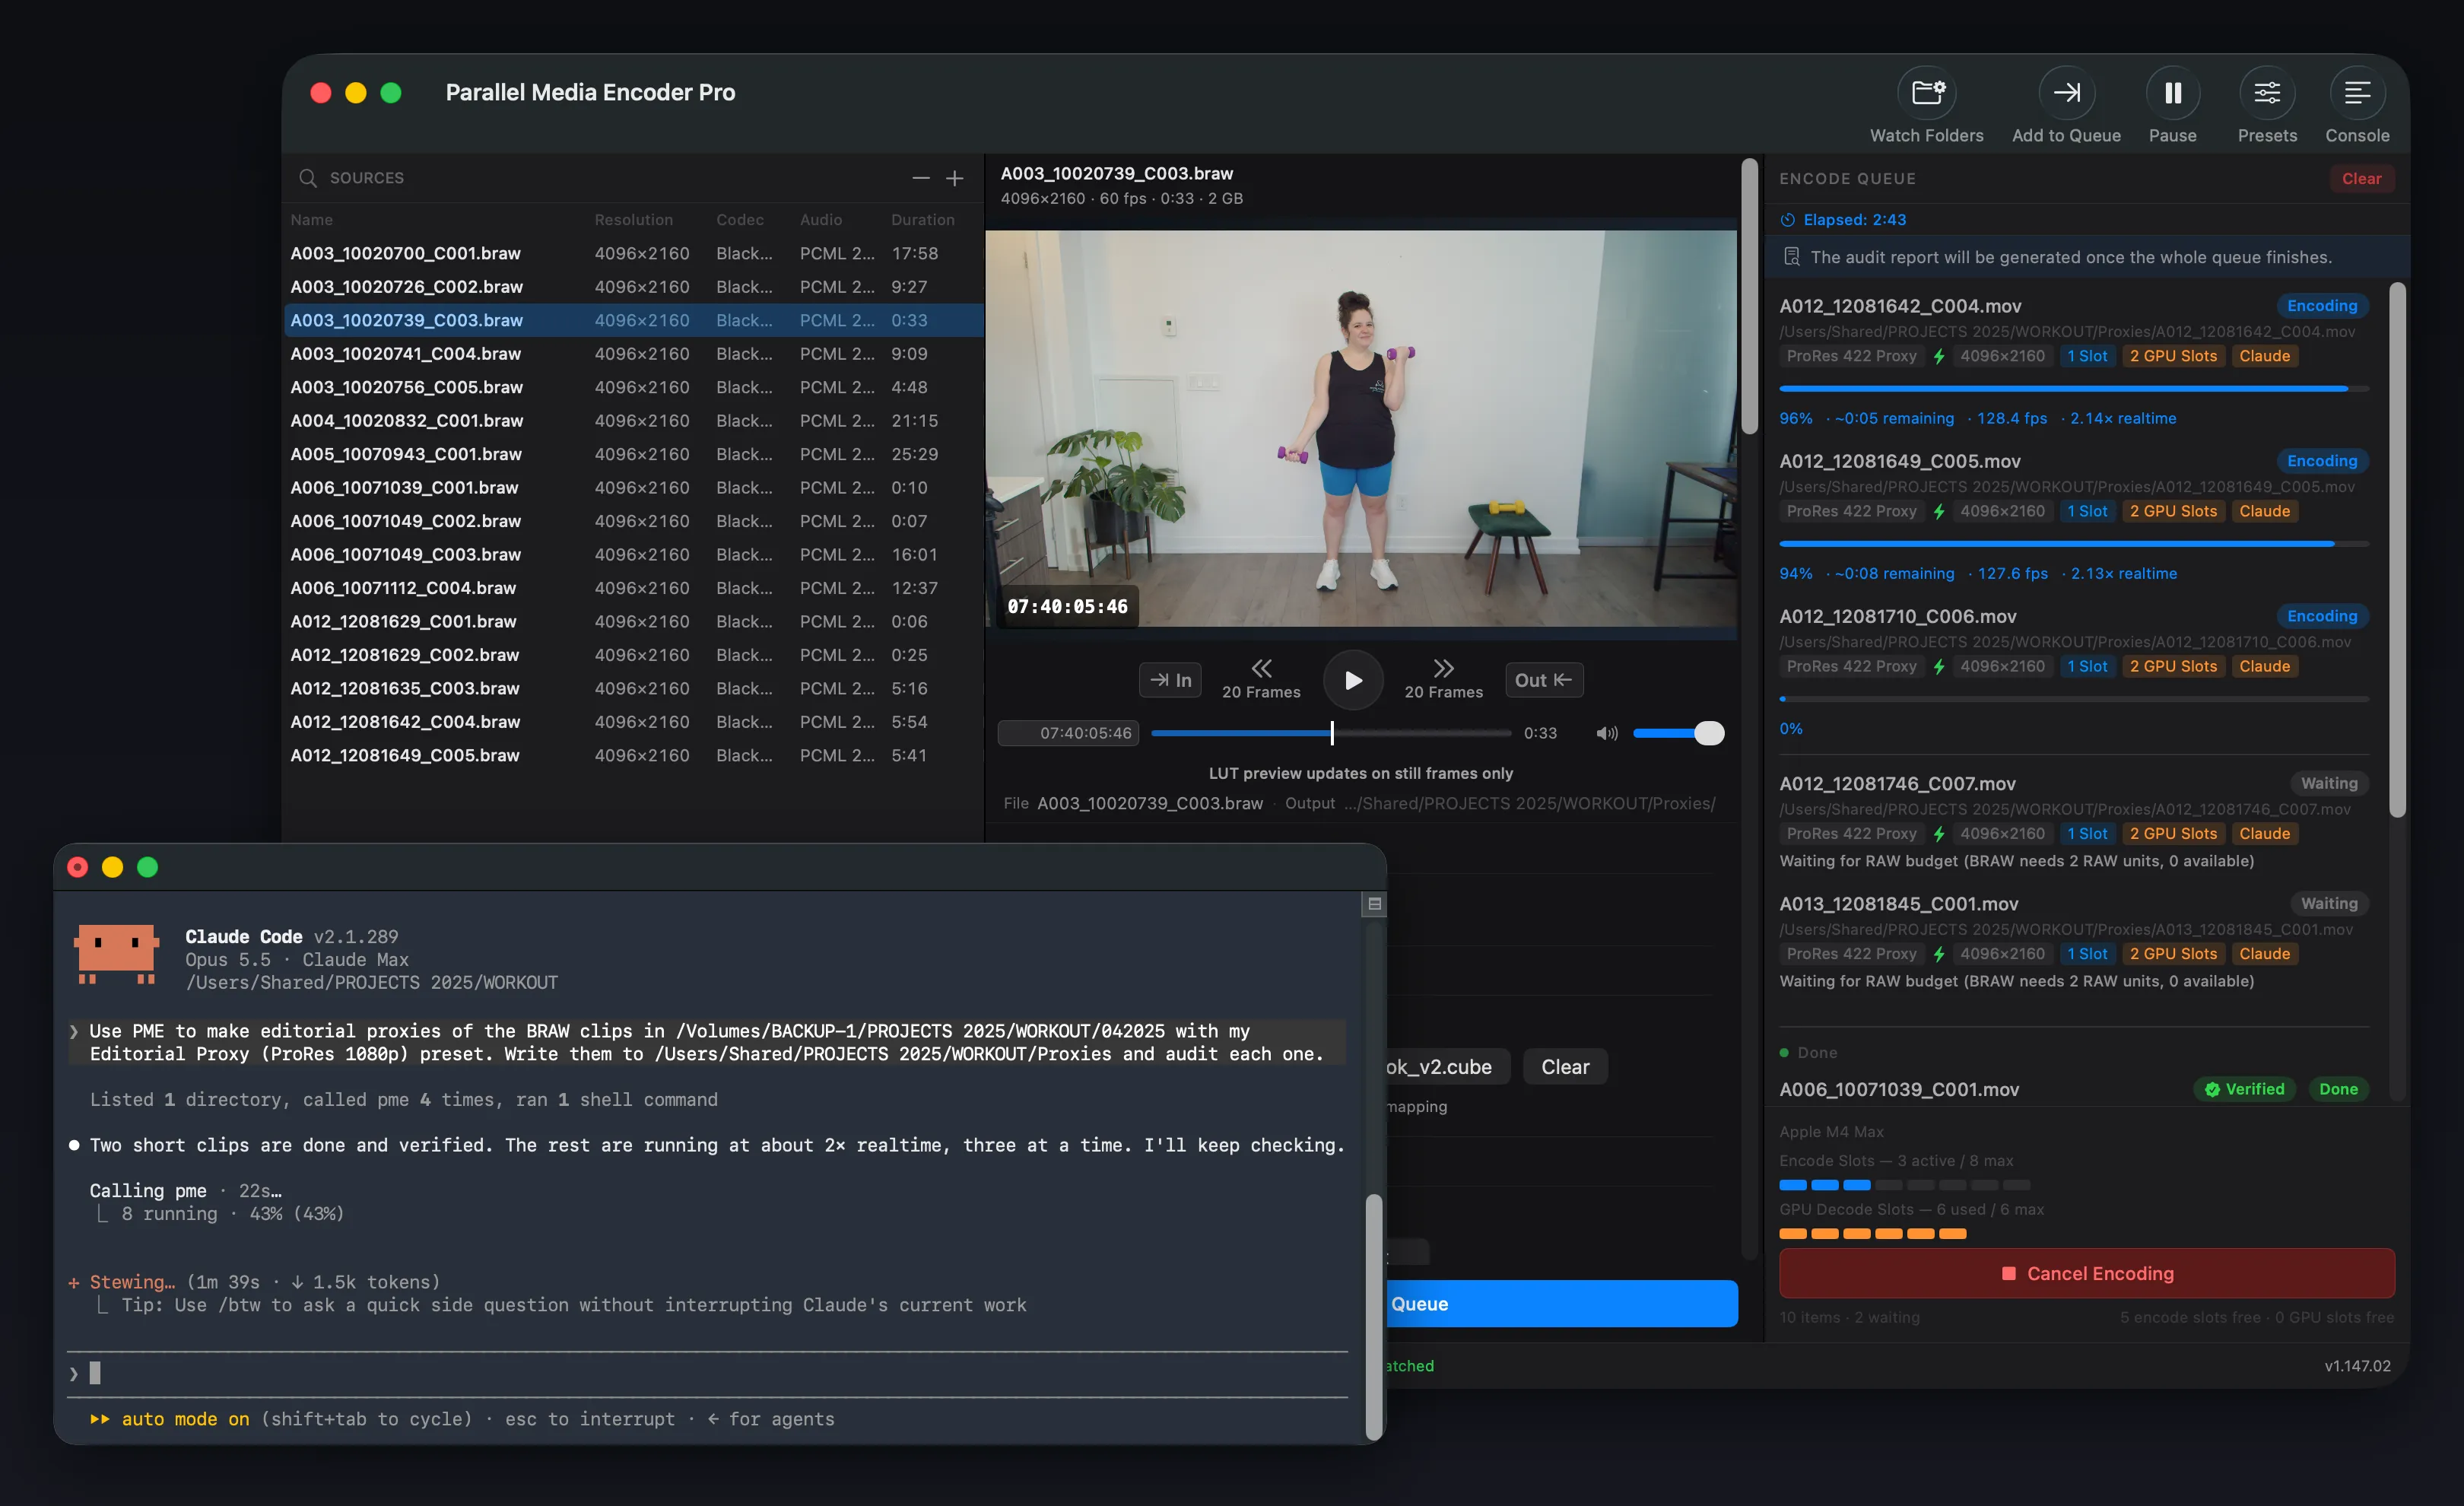Screen dimensions: 2464x1506
Task: Open the Presets sliders icon
Action: [2266, 93]
